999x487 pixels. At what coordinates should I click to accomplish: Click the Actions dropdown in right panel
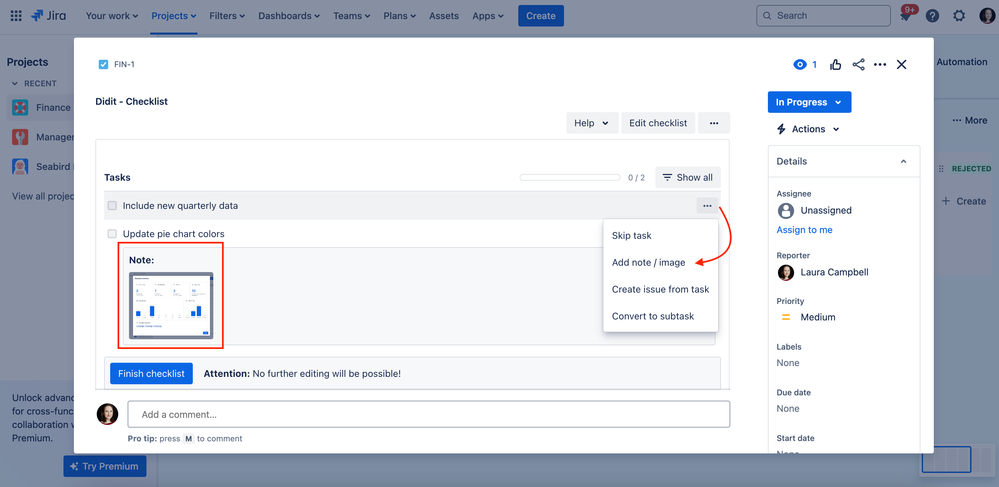click(808, 129)
